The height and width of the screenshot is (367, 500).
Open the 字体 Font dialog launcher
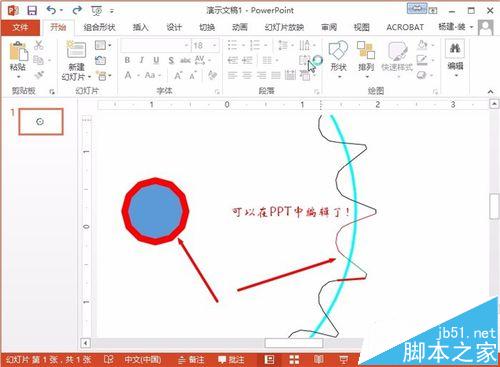(217, 91)
